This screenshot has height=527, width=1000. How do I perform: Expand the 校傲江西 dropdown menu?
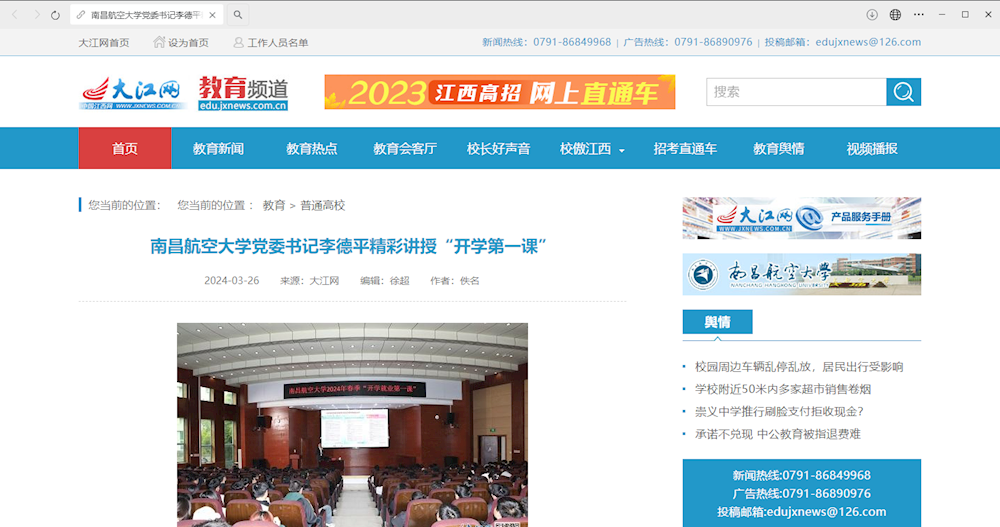click(592, 149)
